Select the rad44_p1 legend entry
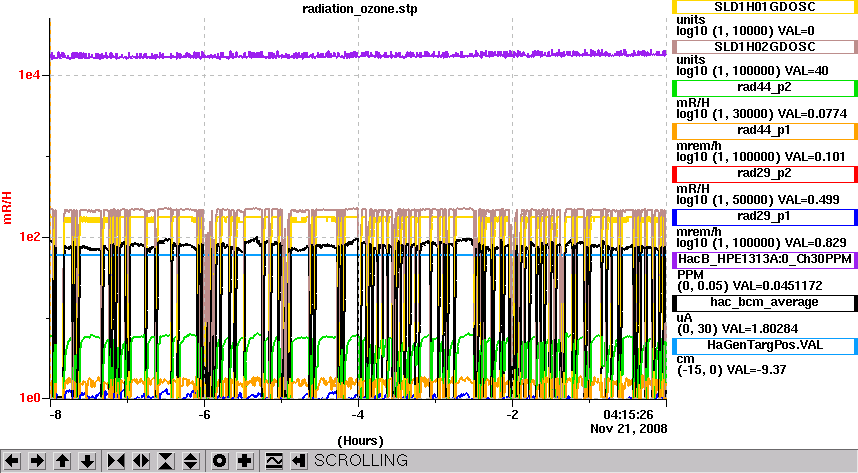The width and height of the screenshot is (858, 473). 764,130
